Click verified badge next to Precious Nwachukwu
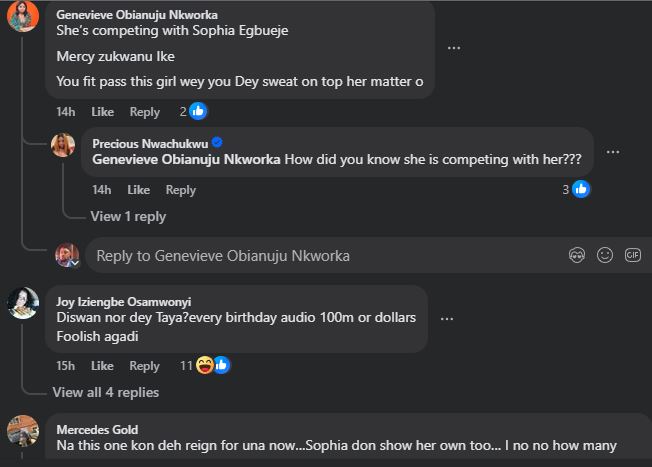Screen dimensions: 652x467 click(x=217, y=142)
